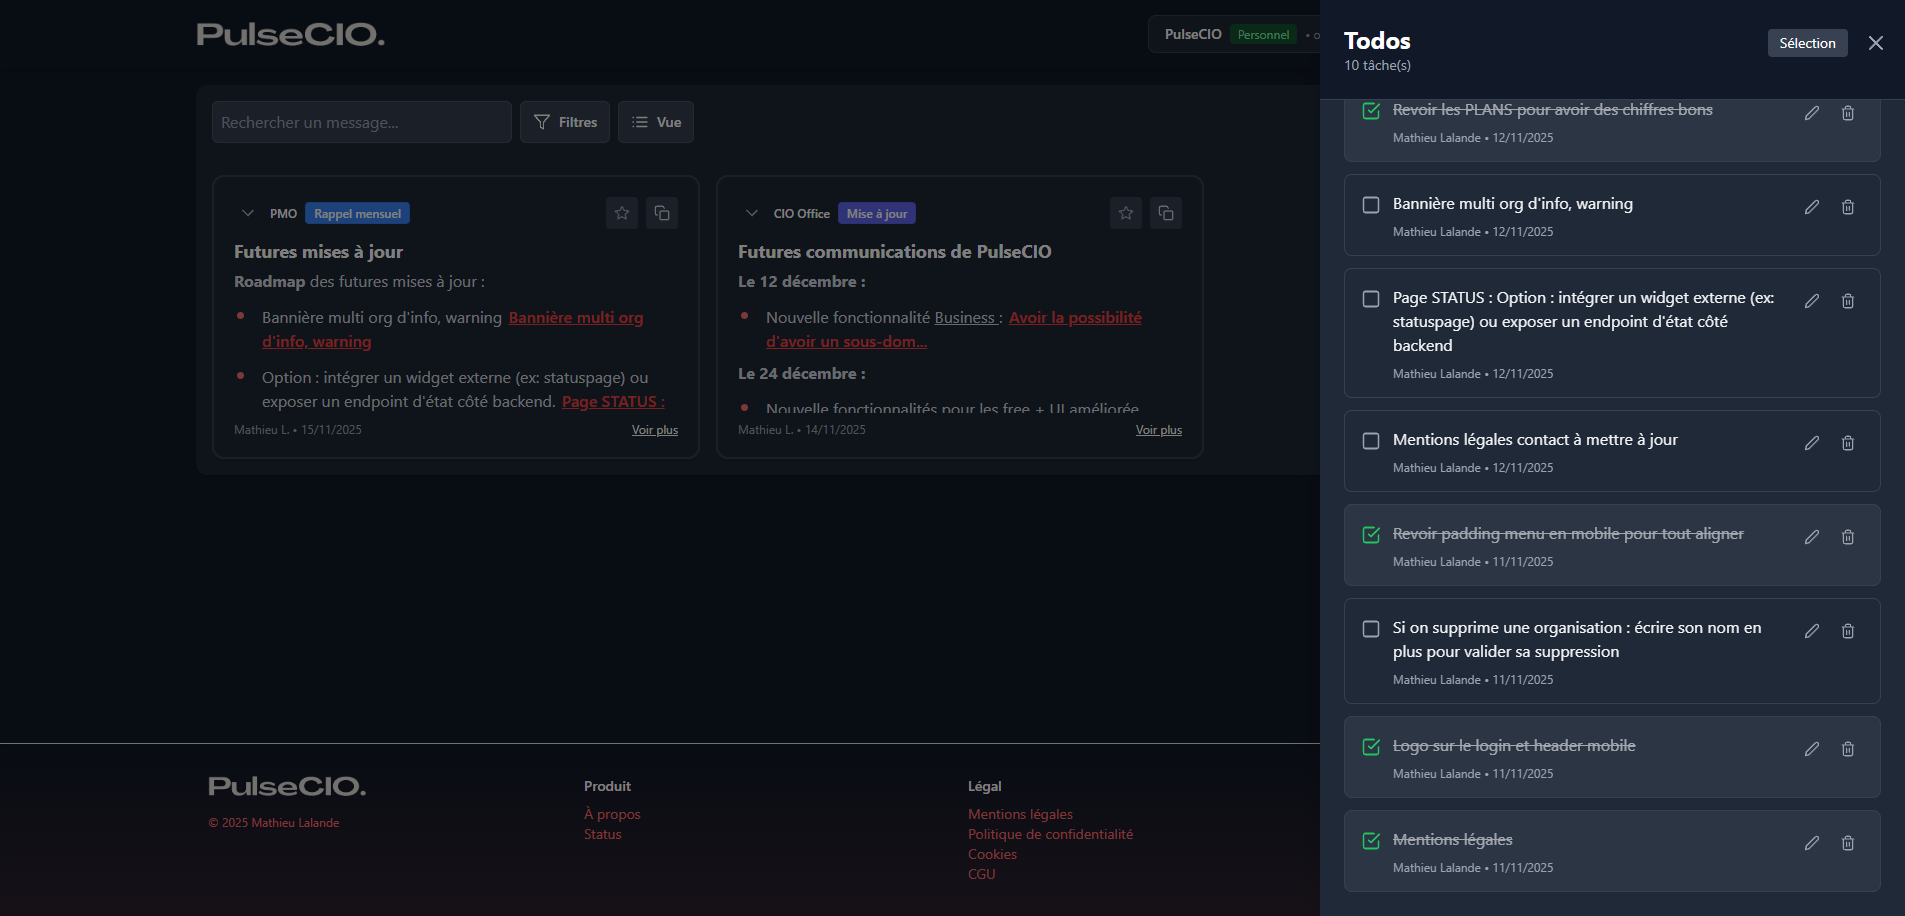
Task: Delete the Mentions légales contact todo
Action: tap(1848, 443)
